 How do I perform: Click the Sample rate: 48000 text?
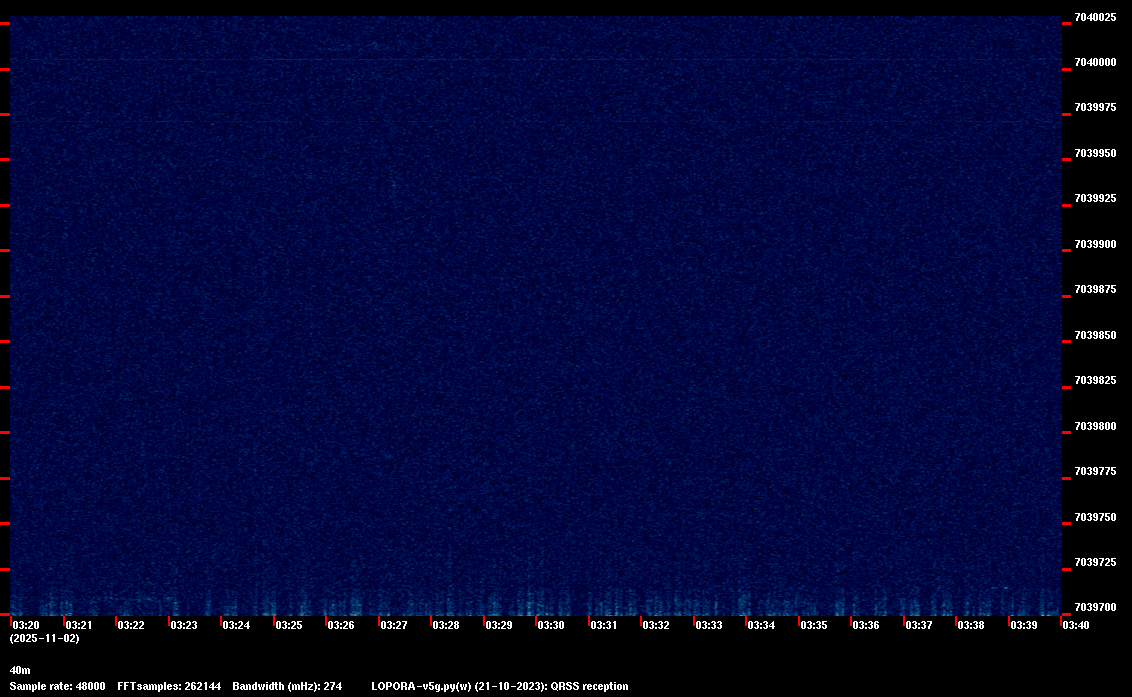(x=57, y=687)
